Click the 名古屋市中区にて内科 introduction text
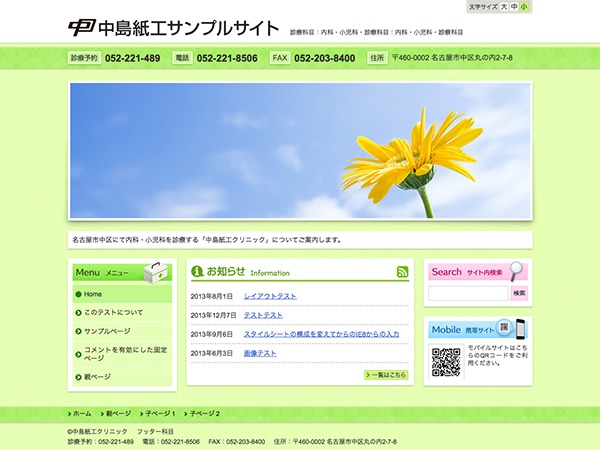Screen dimensions: 600x450 click(x=207, y=240)
